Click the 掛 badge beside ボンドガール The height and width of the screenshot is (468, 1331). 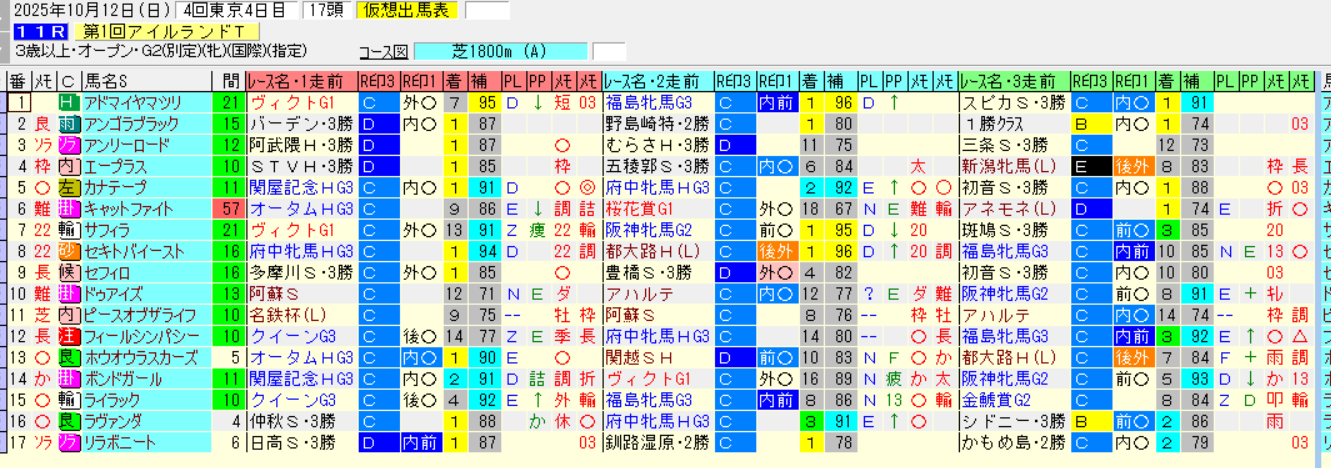[x=69, y=380]
